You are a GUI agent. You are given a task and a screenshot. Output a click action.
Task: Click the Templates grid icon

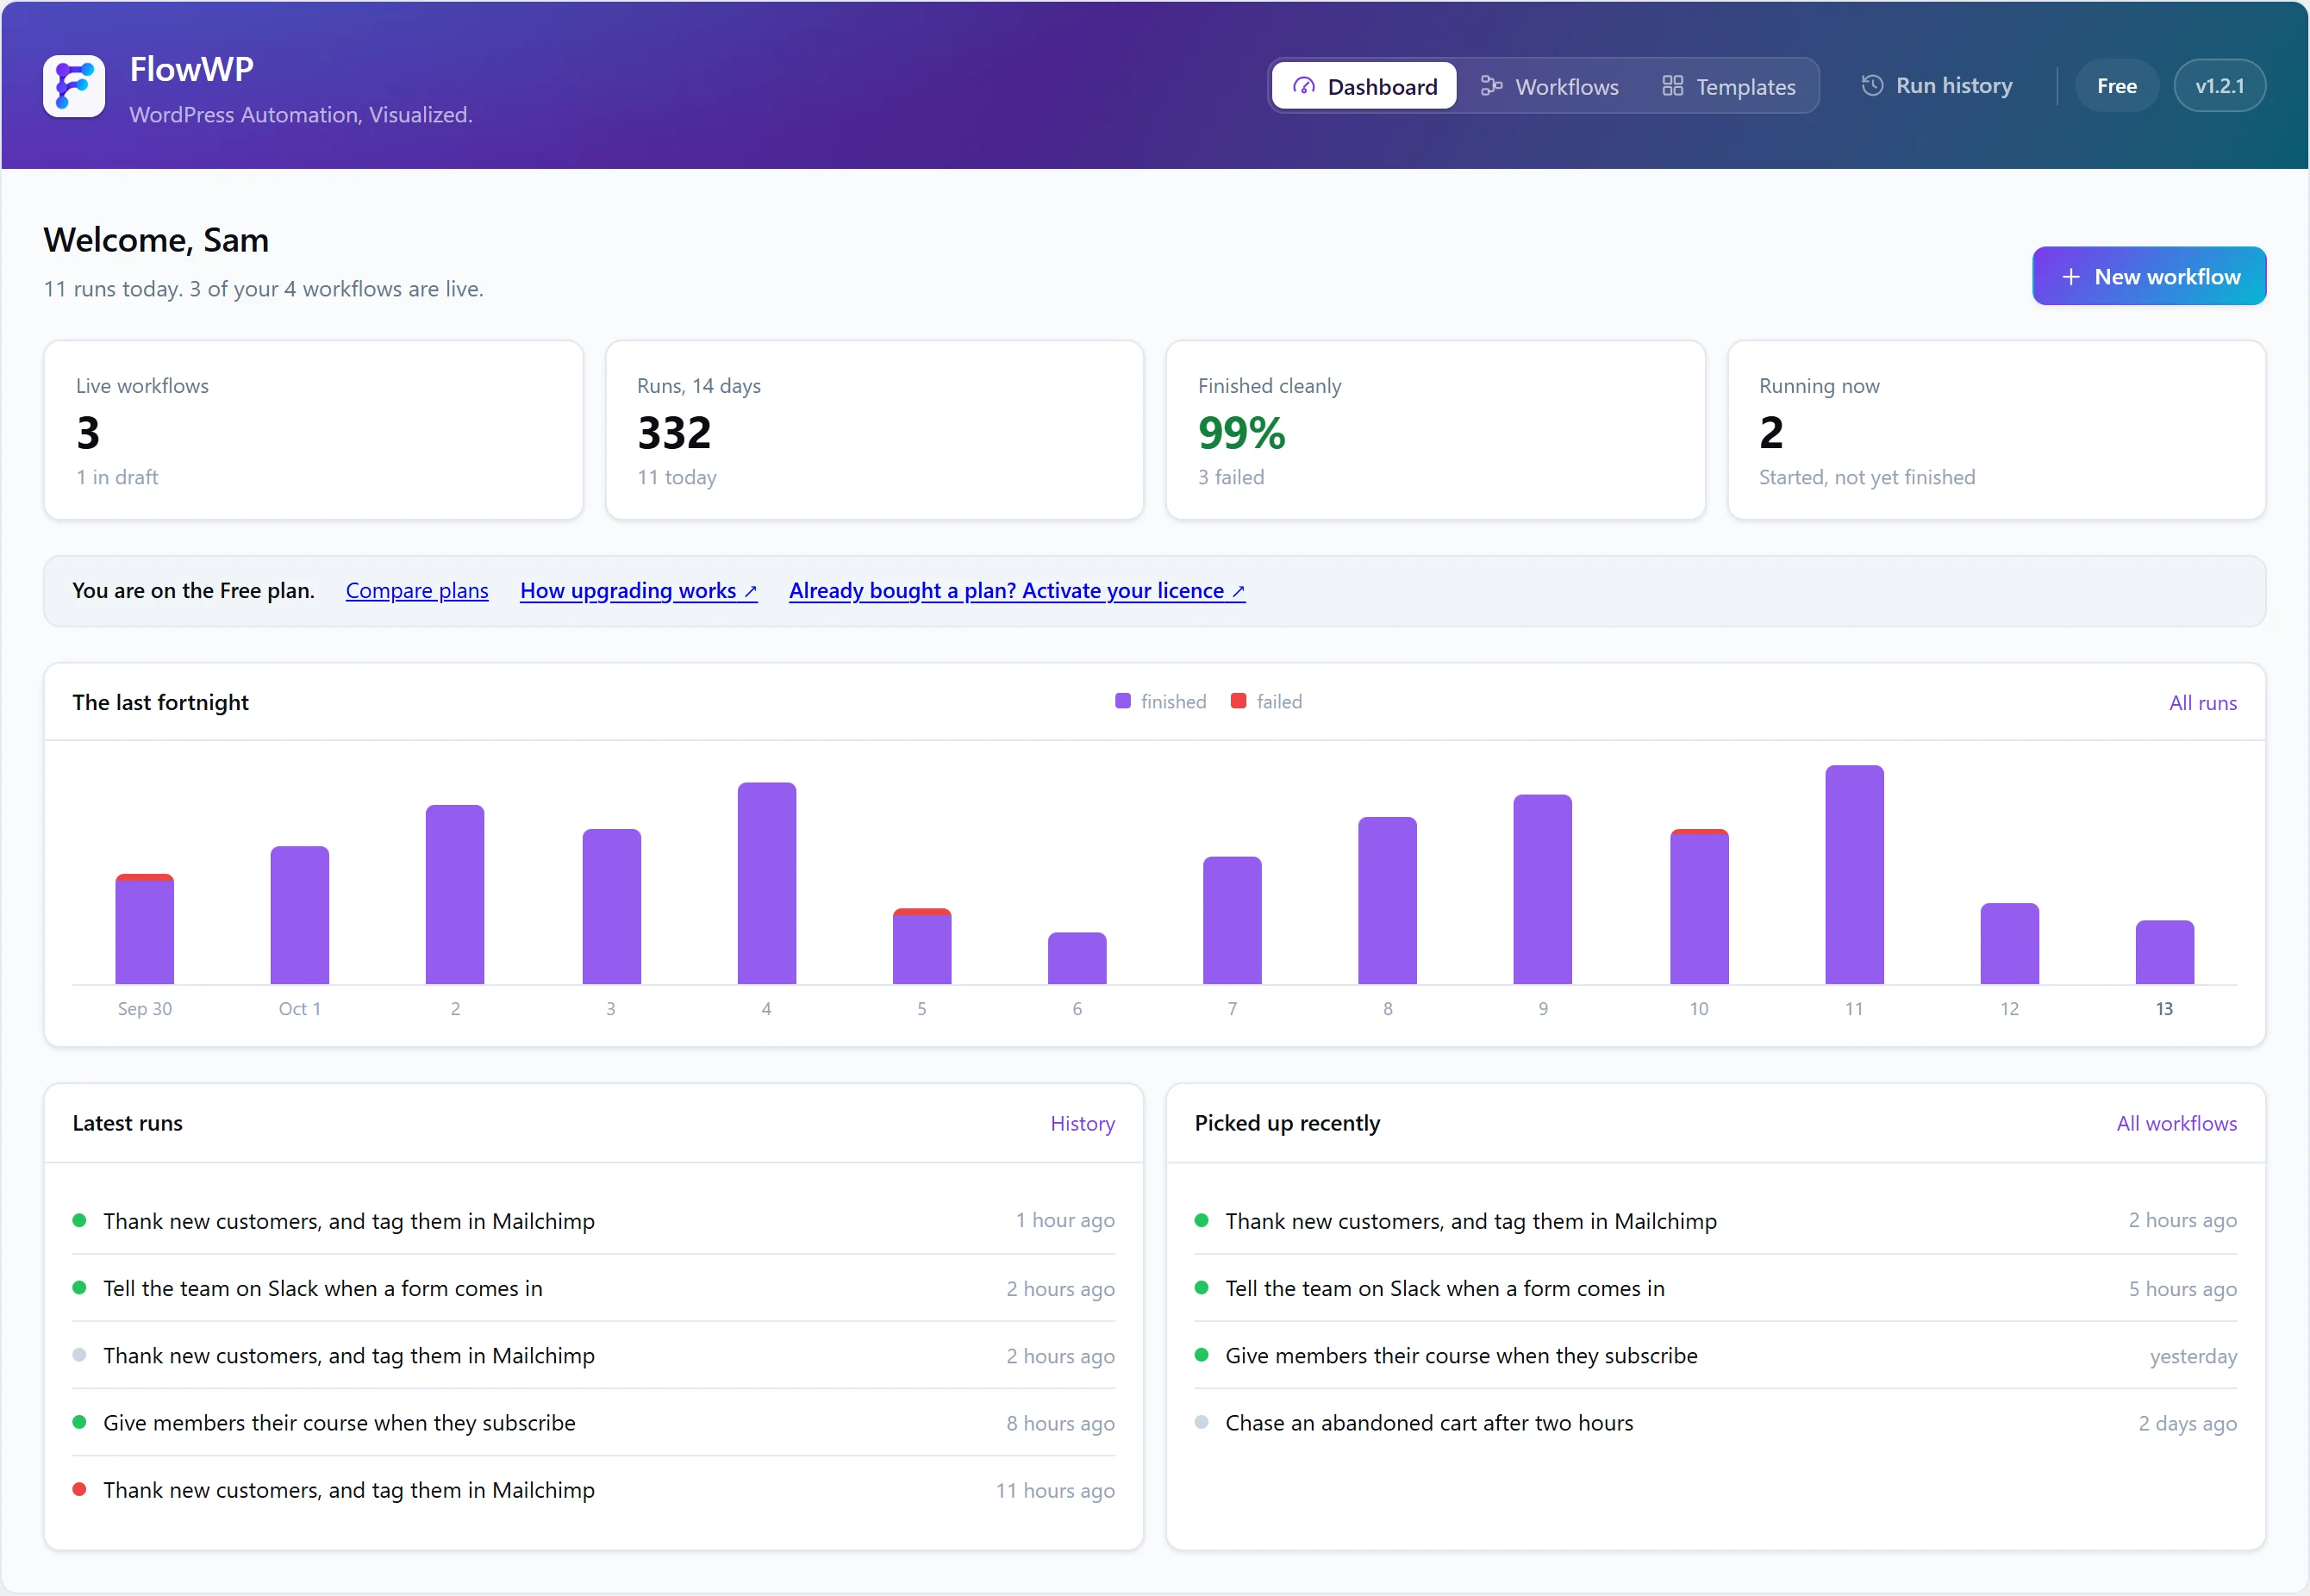tap(1672, 86)
